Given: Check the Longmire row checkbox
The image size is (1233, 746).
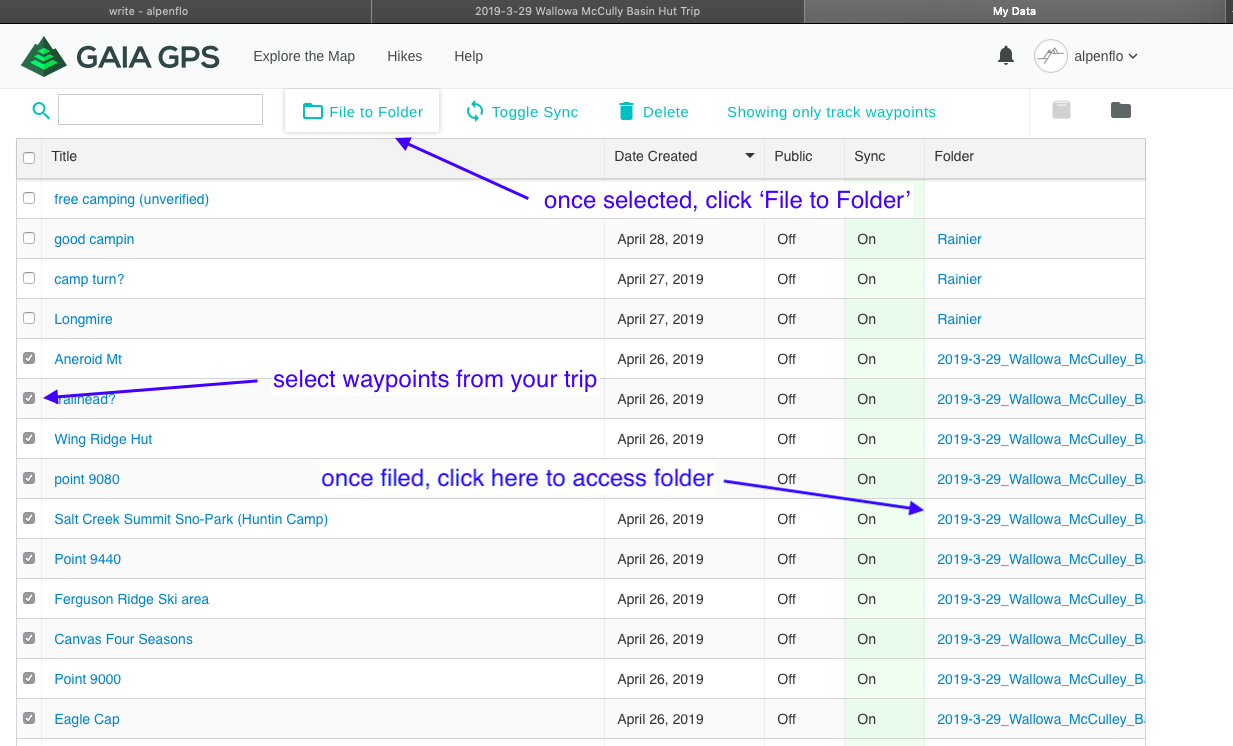Looking at the screenshot, I should pyautogui.click(x=29, y=318).
